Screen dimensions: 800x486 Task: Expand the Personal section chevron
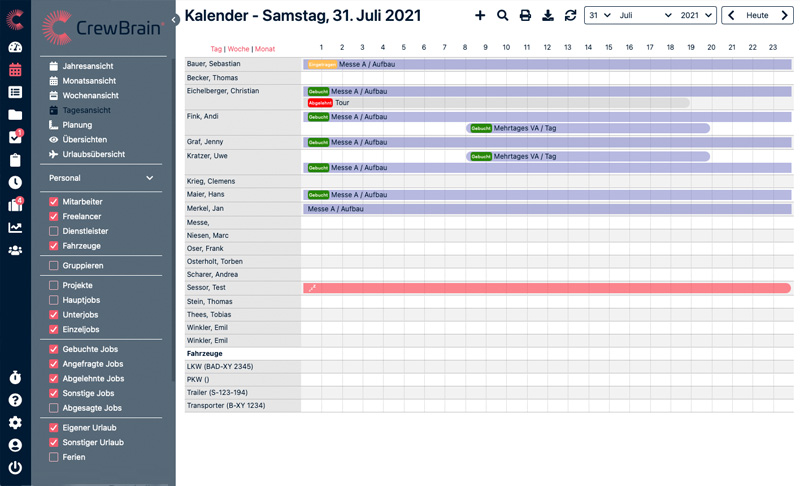(150, 178)
